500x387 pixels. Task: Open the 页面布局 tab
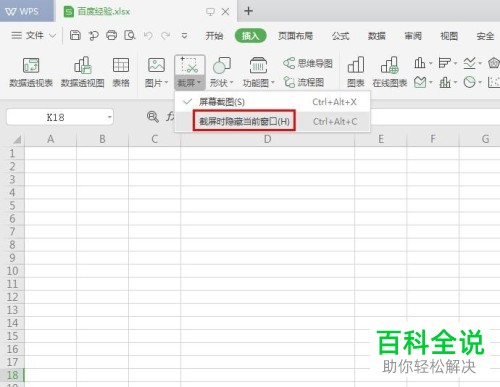point(295,36)
